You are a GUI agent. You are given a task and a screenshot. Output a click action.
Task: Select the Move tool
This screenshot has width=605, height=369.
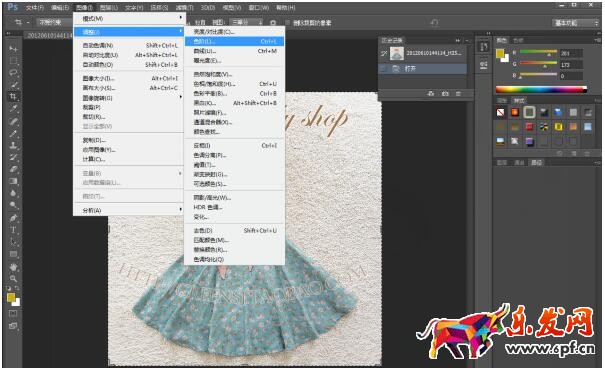tap(14, 49)
